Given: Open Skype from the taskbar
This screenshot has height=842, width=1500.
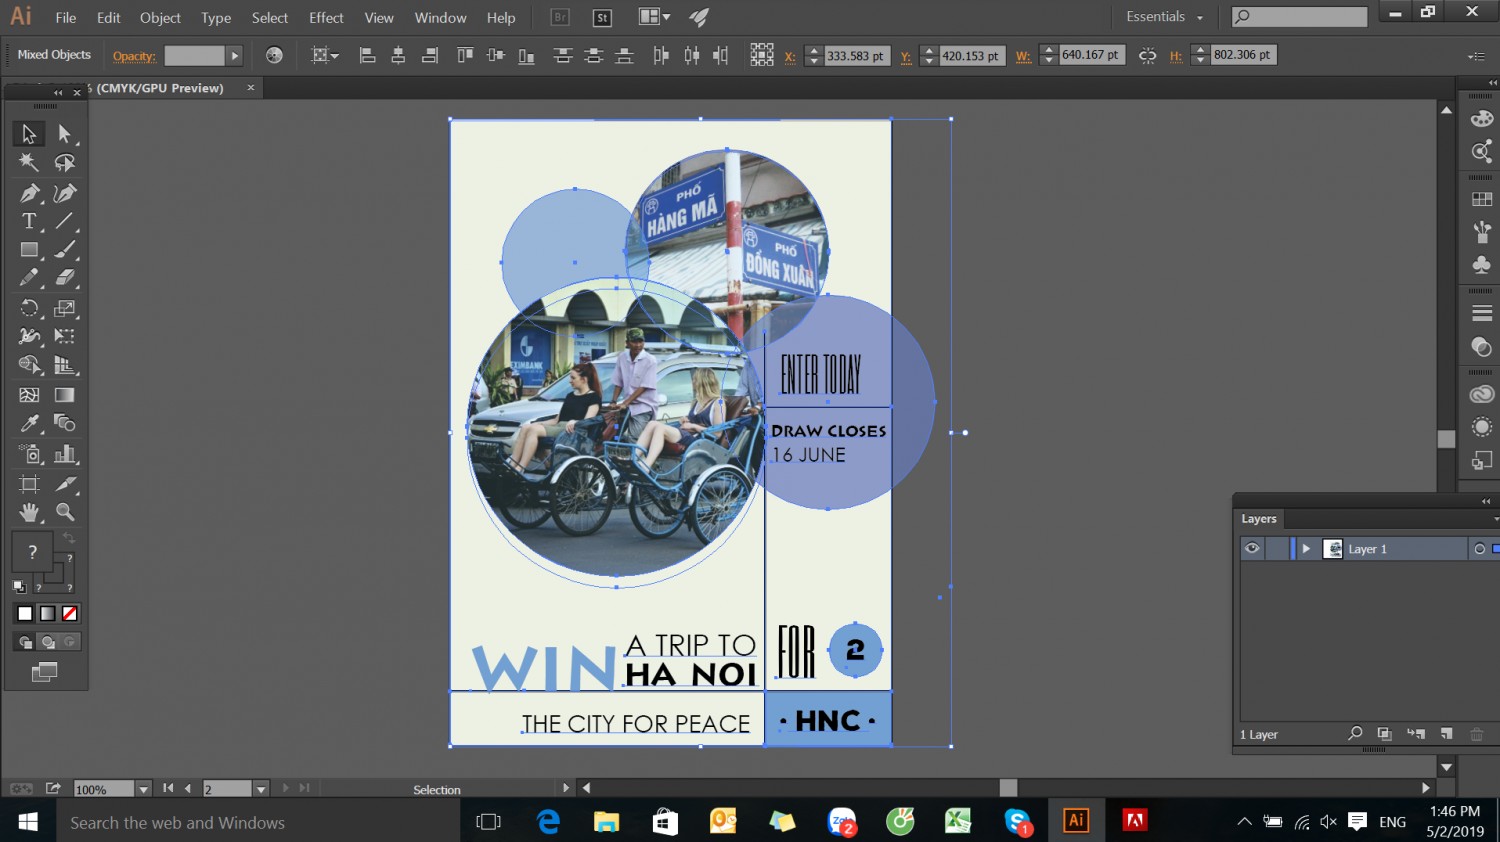Looking at the screenshot, I should (1018, 822).
